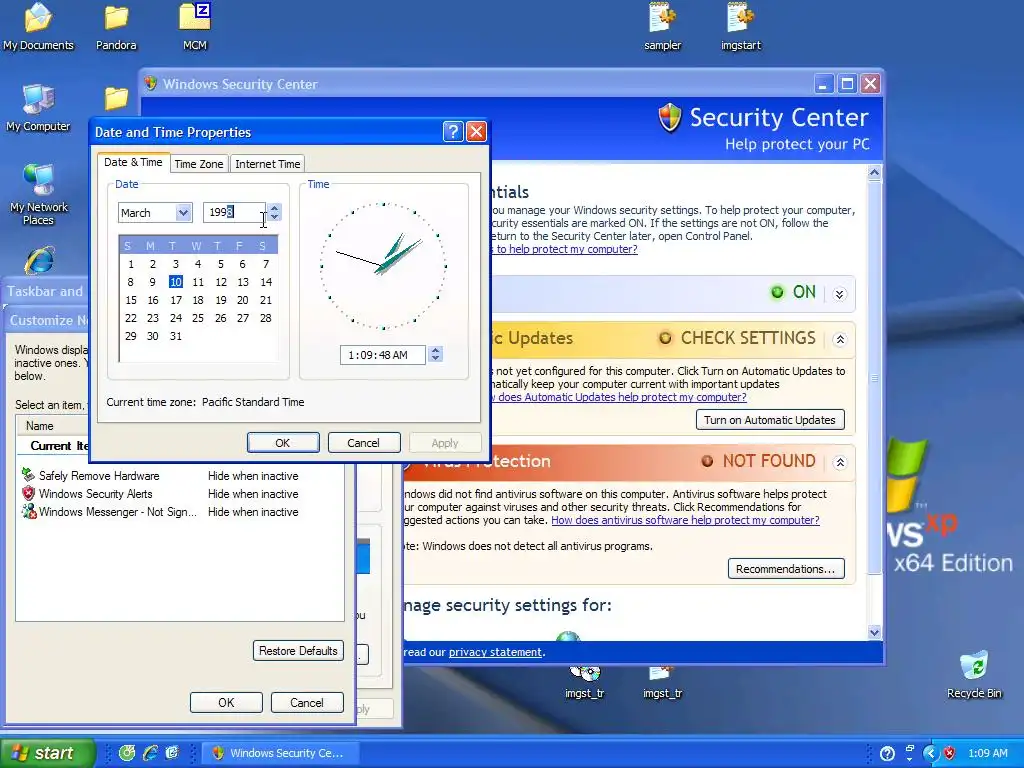Click the Show Desktop quick launch icon
The width and height of the screenshot is (1024, 768).
(x=172, y=753)
